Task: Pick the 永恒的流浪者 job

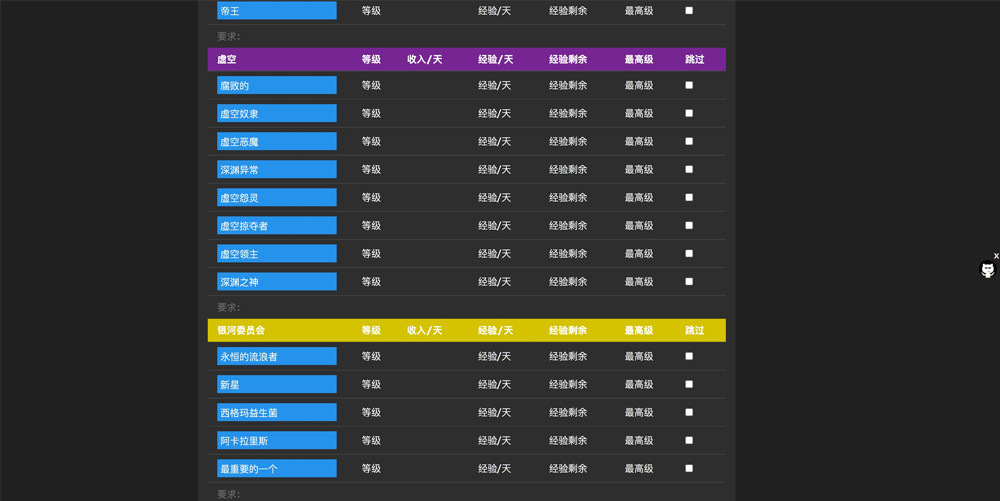Action: click(277, 356)
